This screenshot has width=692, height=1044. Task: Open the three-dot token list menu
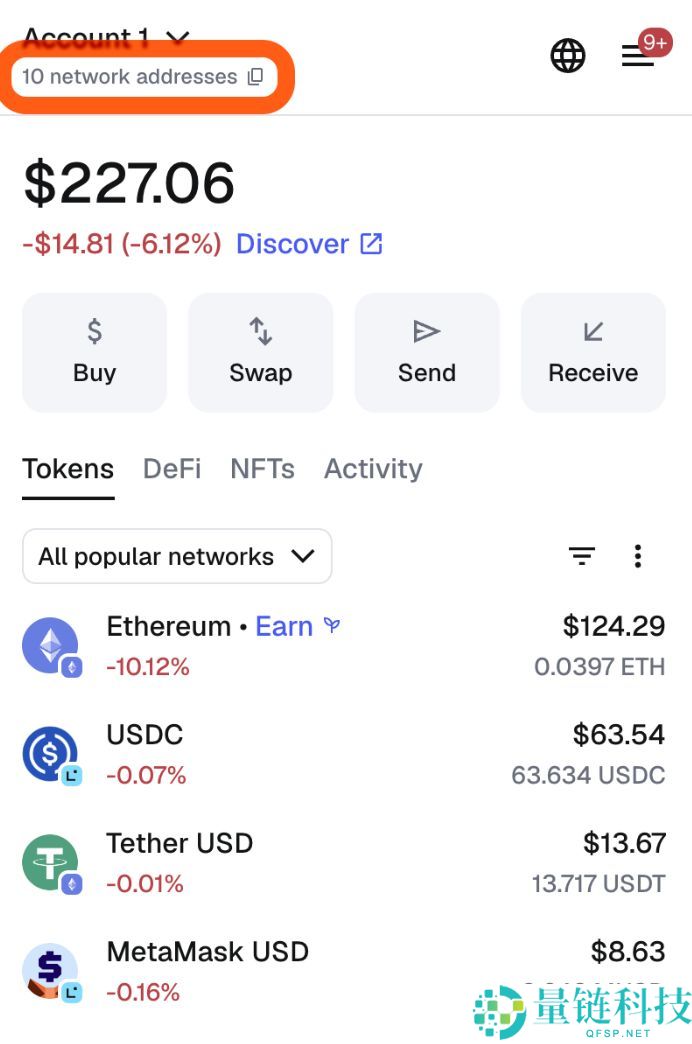pos(637,556)
